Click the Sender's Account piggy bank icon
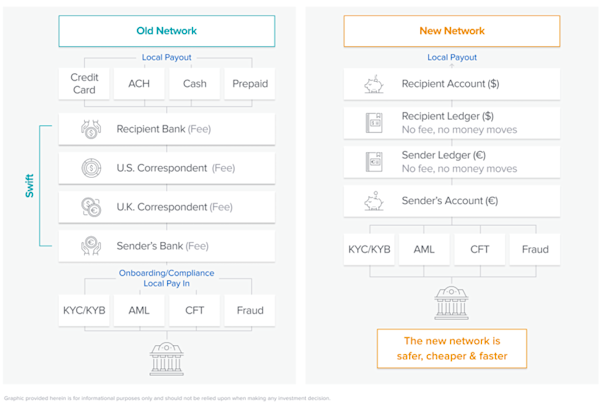The height and width of the screenshot is (405, 600). coord(374,201)
